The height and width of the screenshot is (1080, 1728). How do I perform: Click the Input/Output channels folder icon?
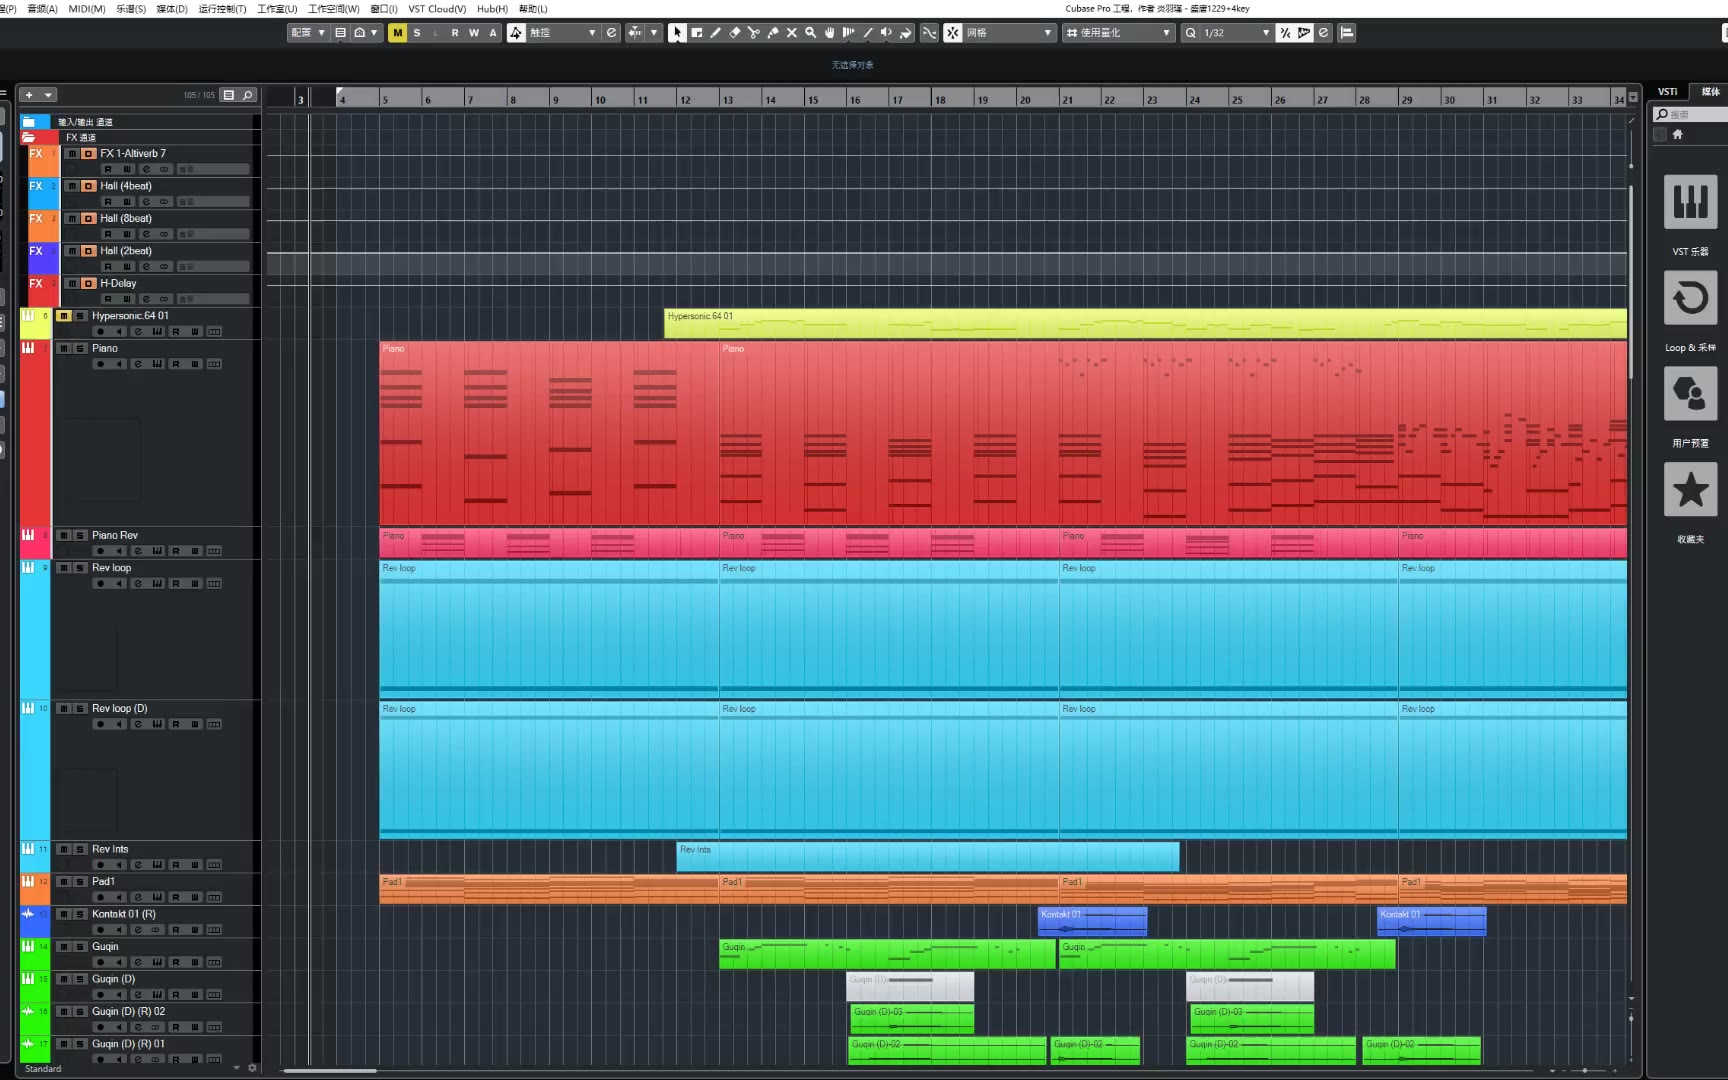click(29, 122)
